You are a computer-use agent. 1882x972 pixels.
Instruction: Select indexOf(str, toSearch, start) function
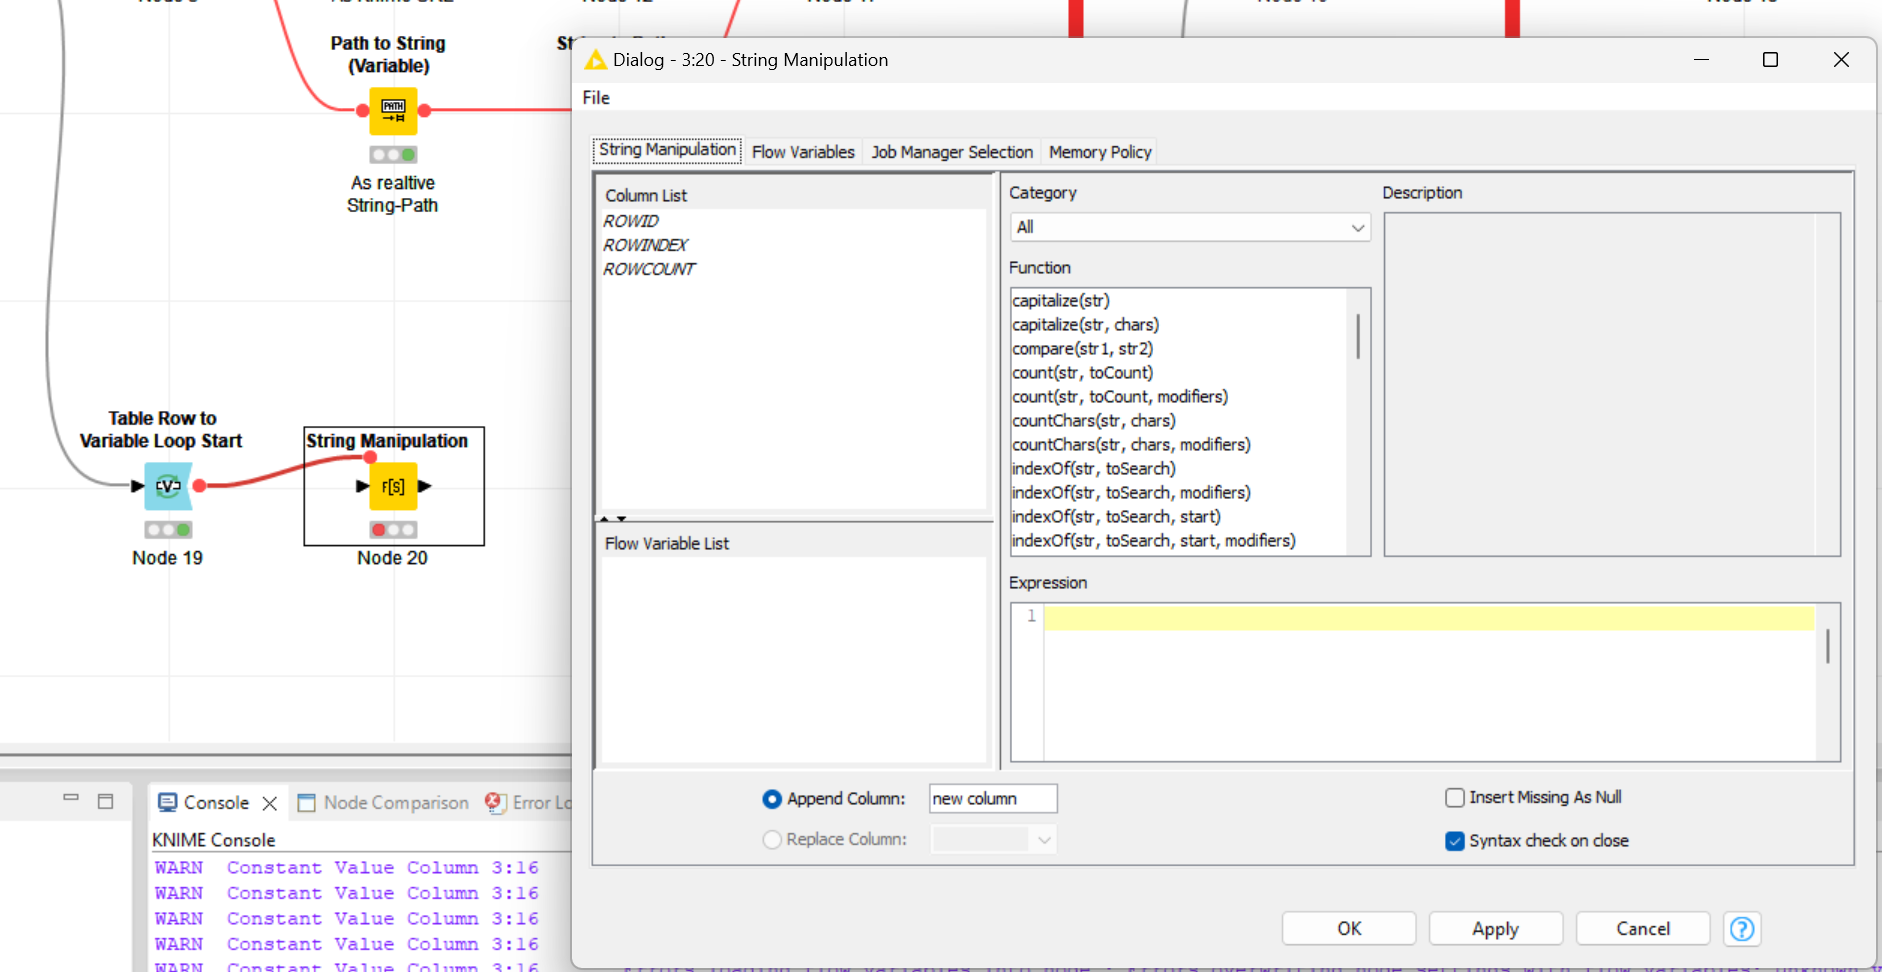tap(1116, 517)
